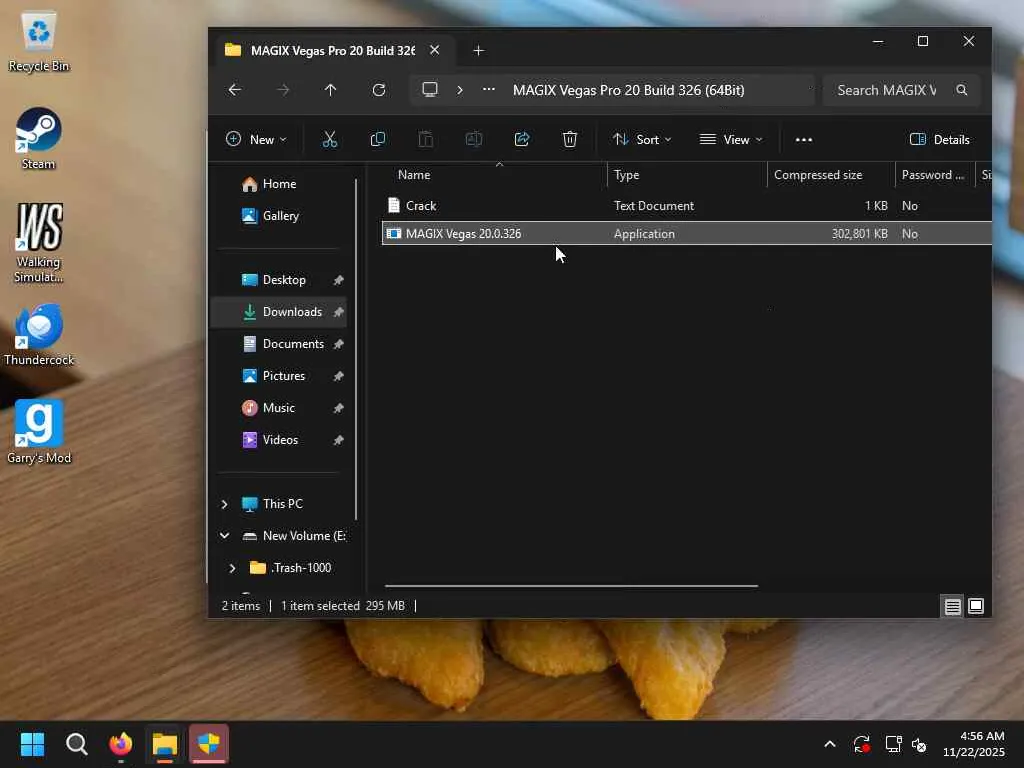Expand the .Trash-1000 folder node
This screenshot has height=768, width=1024.
[x=232, y=568]
